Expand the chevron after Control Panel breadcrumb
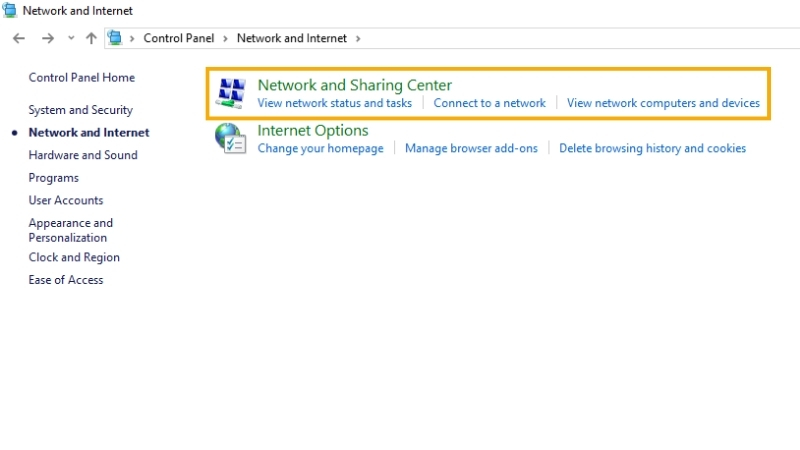The height and width of the screenshot is (450, 800). (x=225, y=39)
